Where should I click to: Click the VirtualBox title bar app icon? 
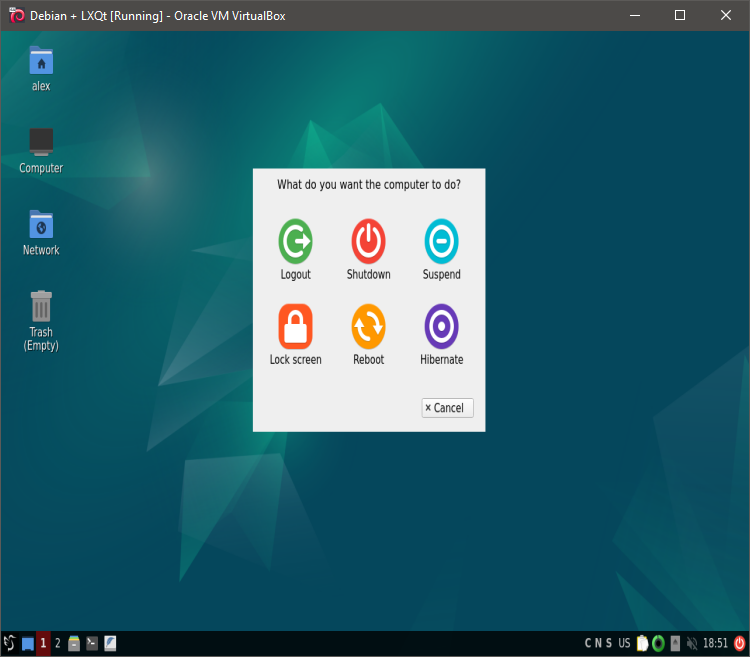pos(16,15)
